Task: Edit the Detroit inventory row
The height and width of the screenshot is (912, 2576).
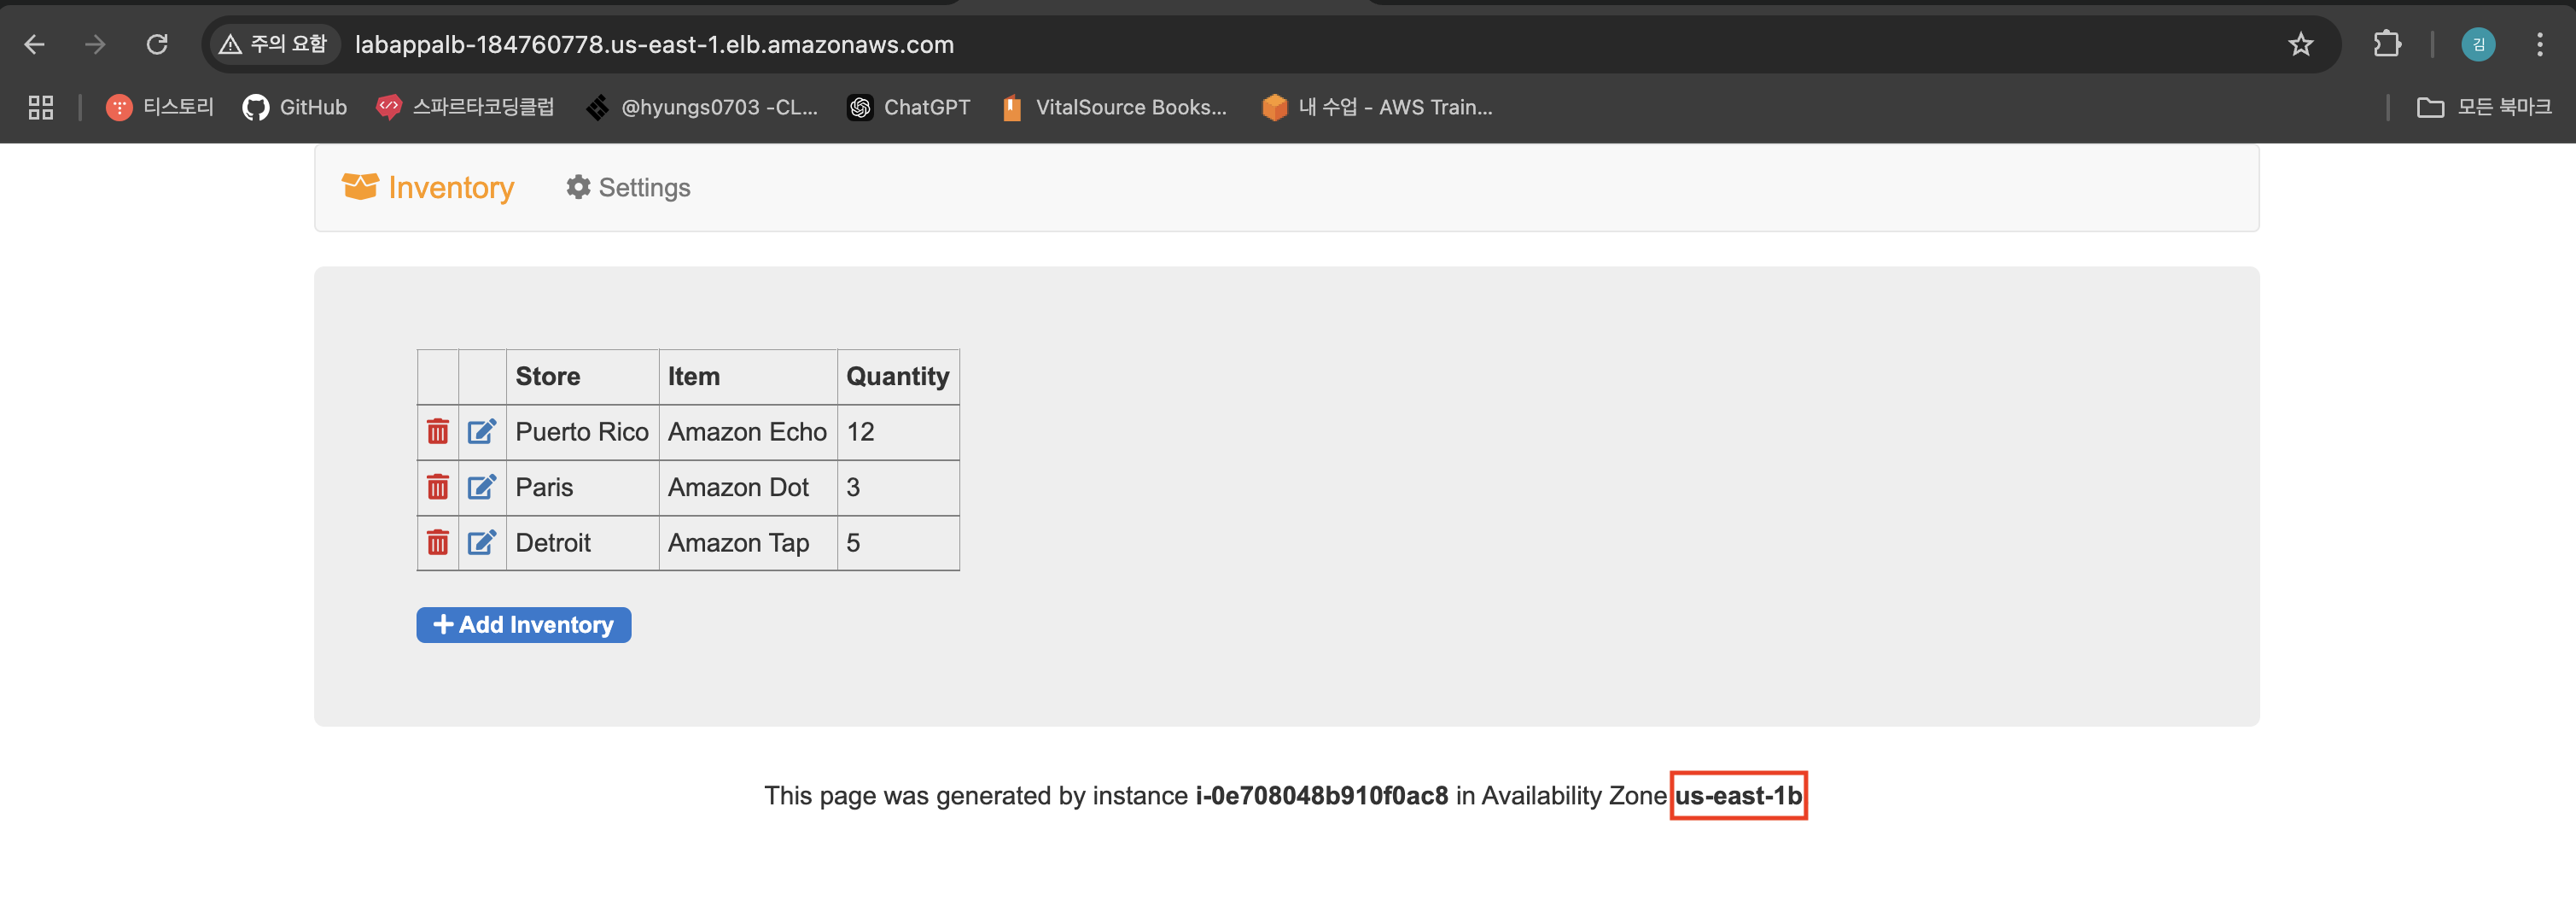Action: point(482,543)
